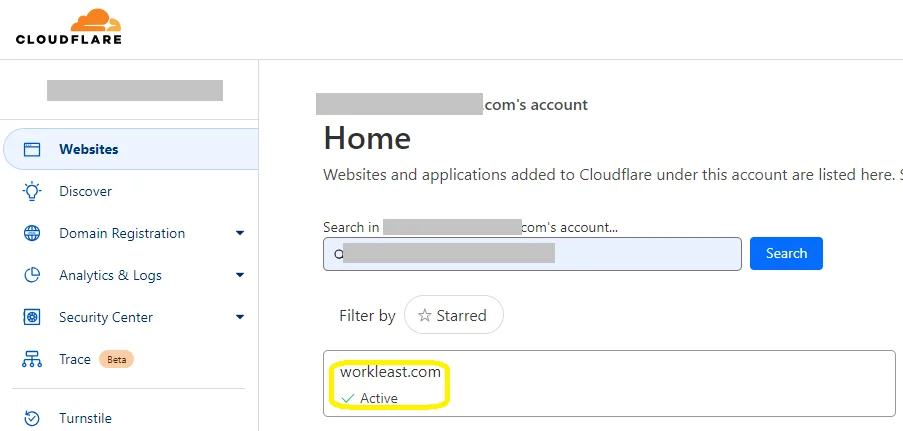Click the Discover lightbulb icon
This screenshot has width=903, height=431.
32,191
